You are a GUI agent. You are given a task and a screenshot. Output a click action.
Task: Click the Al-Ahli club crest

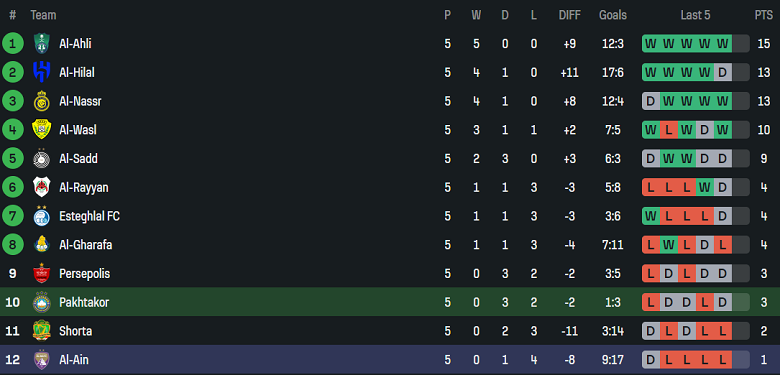[x=41, y=44]
